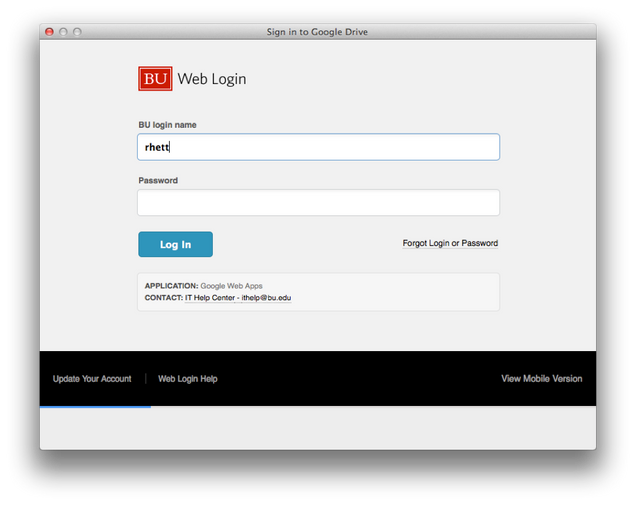Focus the BU login name field
This screenshot has width=636, height=505.
point(318,147)
